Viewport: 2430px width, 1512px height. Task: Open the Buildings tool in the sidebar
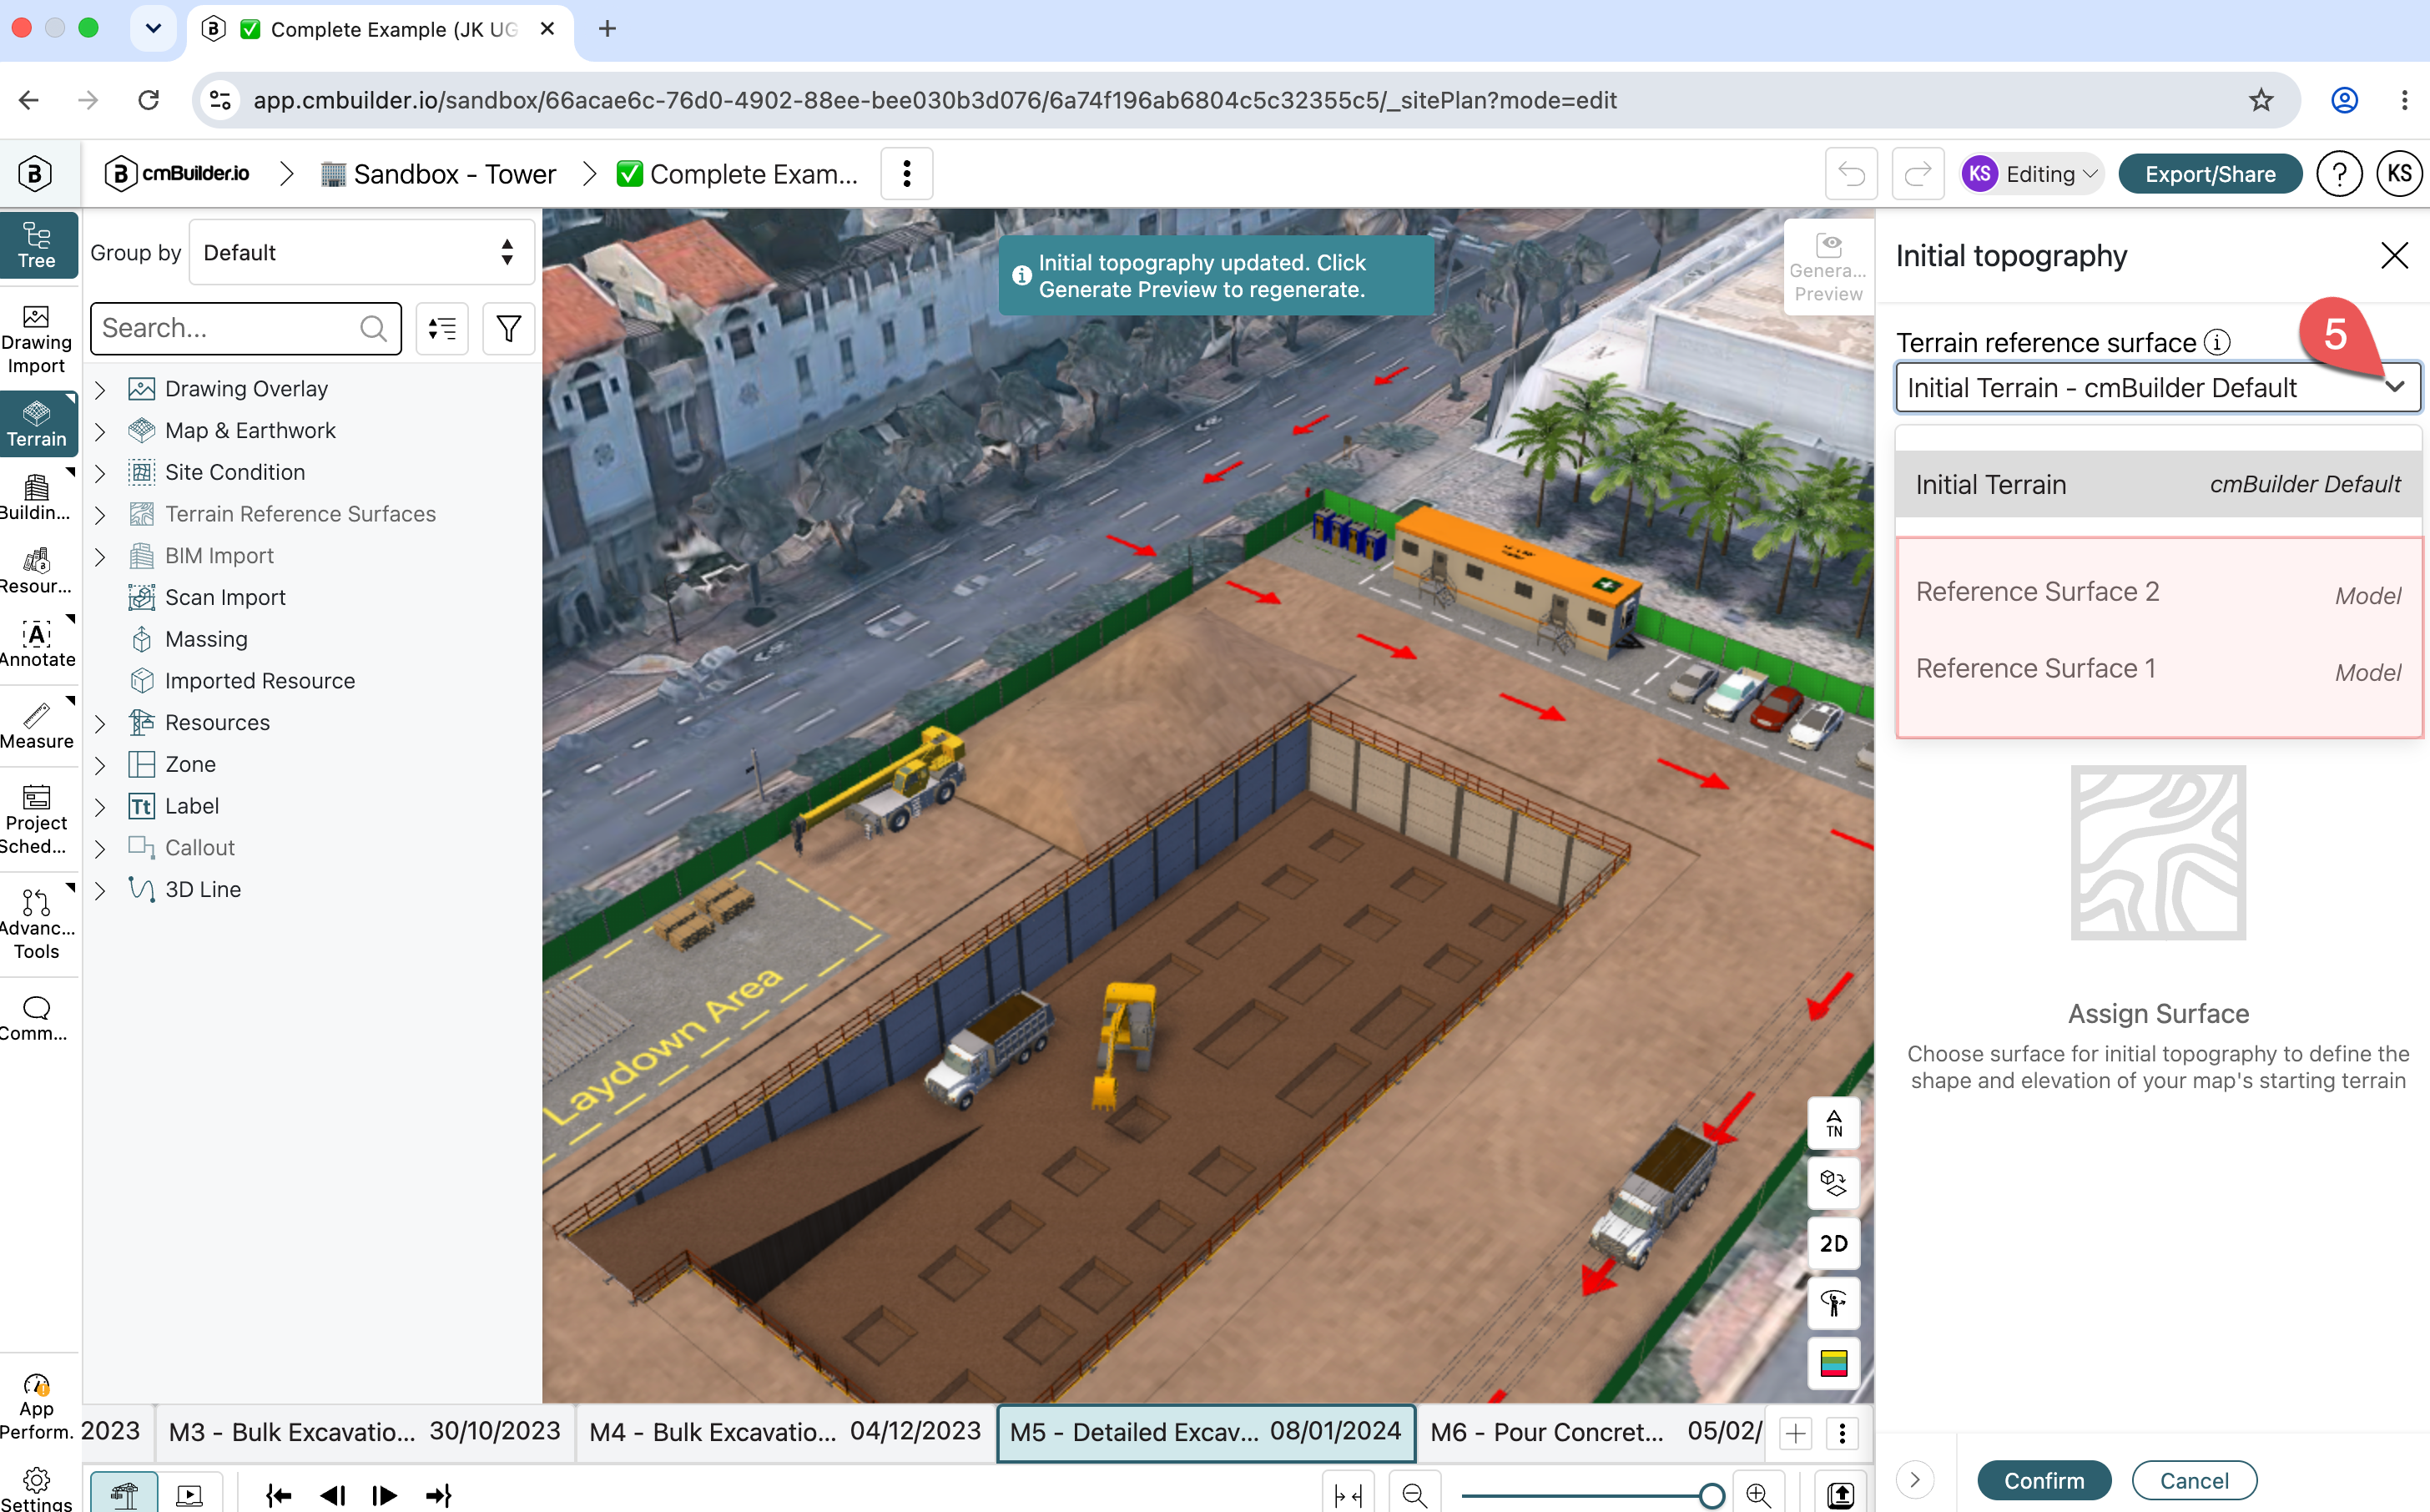tap(37, 498)
